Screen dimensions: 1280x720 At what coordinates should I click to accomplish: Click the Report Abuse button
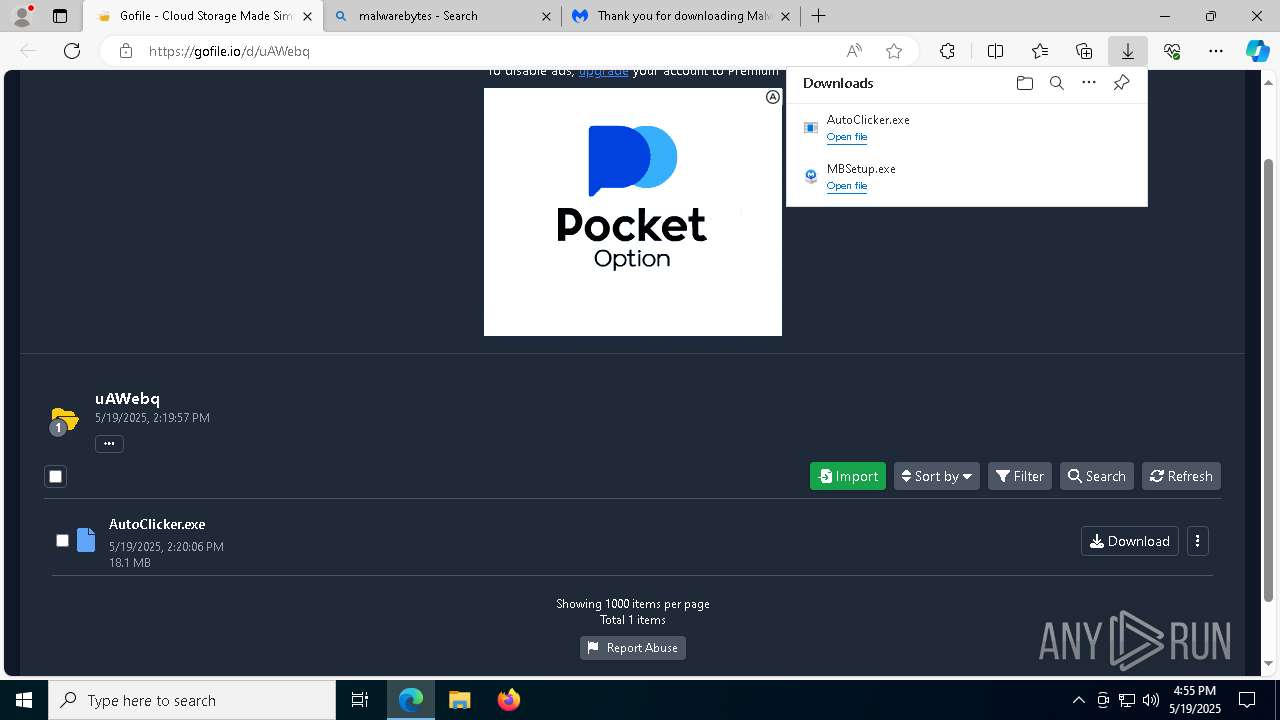click(633, 648)
